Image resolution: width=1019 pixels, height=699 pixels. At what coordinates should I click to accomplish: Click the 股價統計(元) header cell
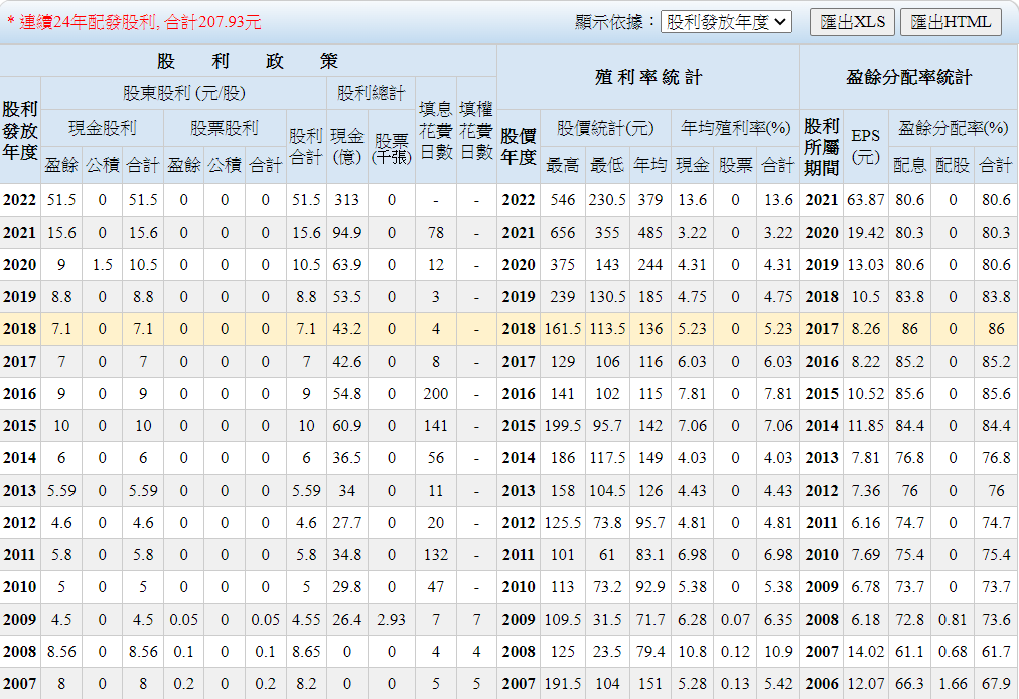(605, 128)
